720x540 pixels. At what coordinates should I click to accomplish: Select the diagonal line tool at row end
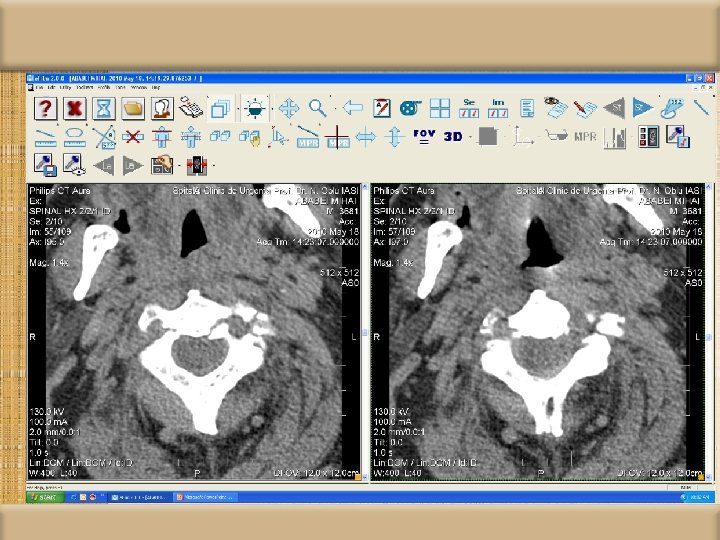tap(701, 107)
